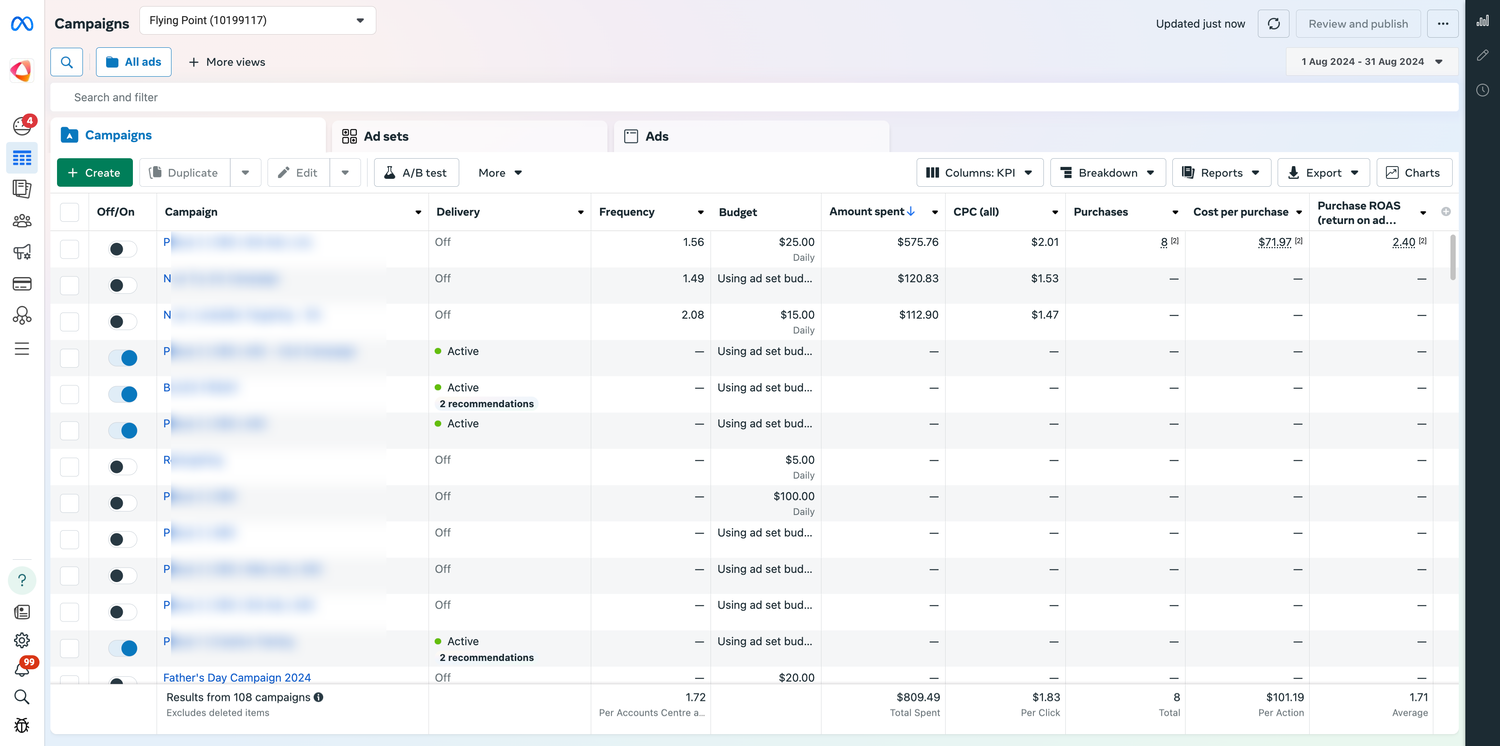The width and height of the screenshot is (1500, 746).
Task: Tick checkbox for the $575.76 spent campaign
Action: [69, 249]
